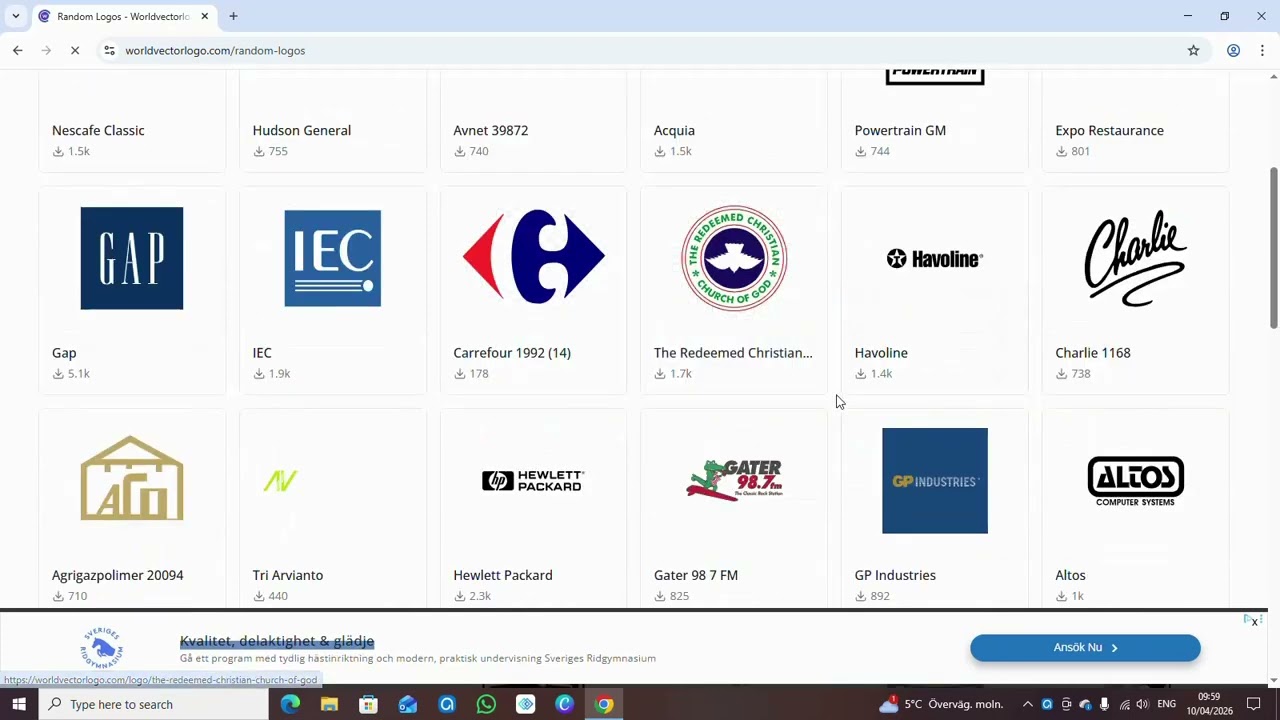Open WhatsApp from the taskbar
This screenshot has height=720, width=1280.
[486, 704]
